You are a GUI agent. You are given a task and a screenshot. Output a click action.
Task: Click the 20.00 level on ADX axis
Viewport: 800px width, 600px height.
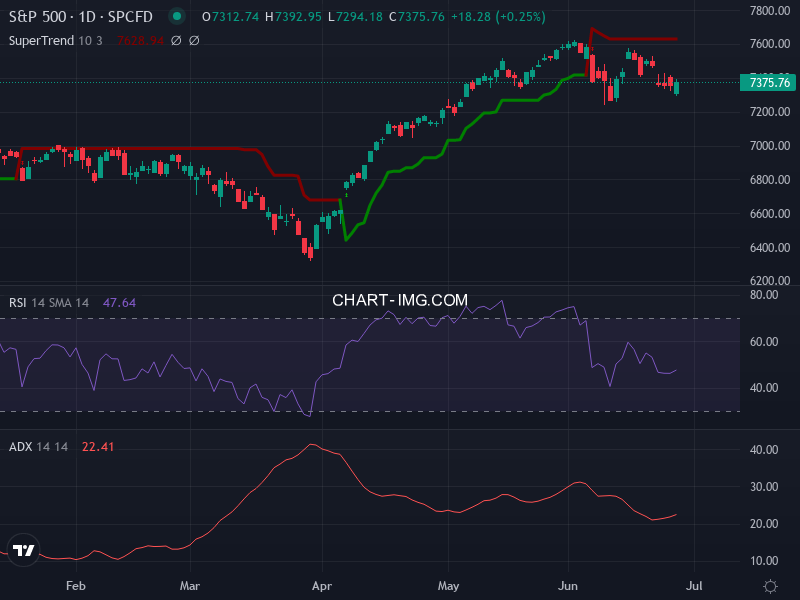pyautogui.click(x=764, y=524)
